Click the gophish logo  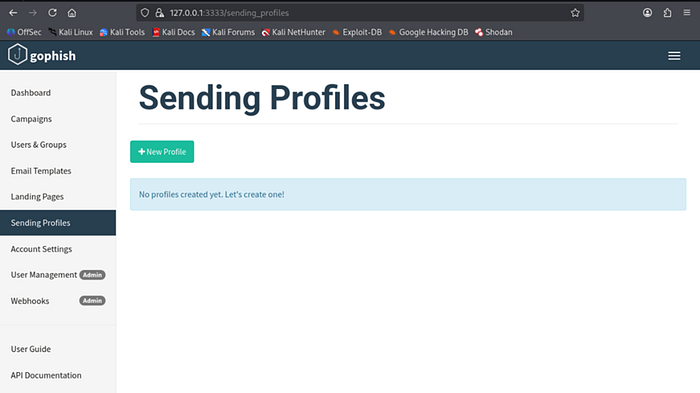click(x=42, y=55)
